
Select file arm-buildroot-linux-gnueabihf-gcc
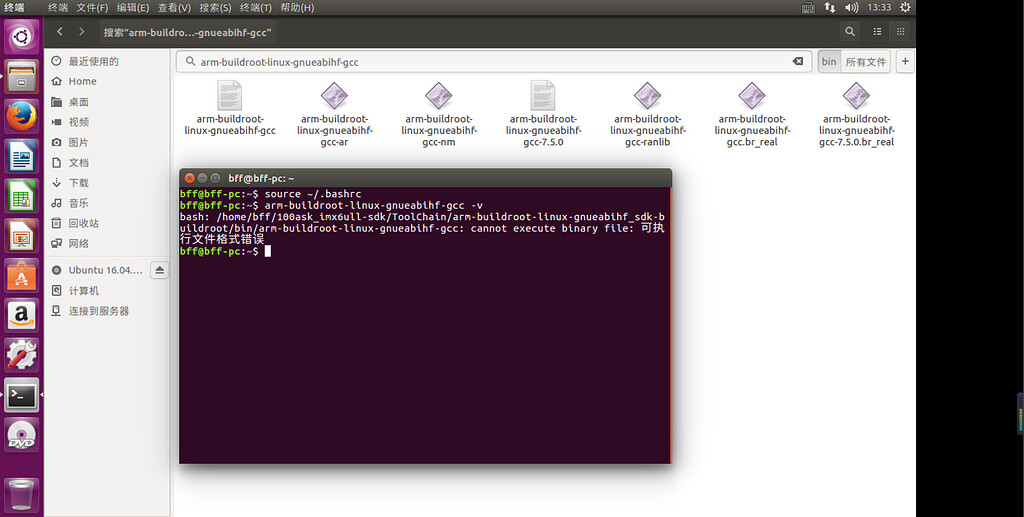tap(230, 108)
